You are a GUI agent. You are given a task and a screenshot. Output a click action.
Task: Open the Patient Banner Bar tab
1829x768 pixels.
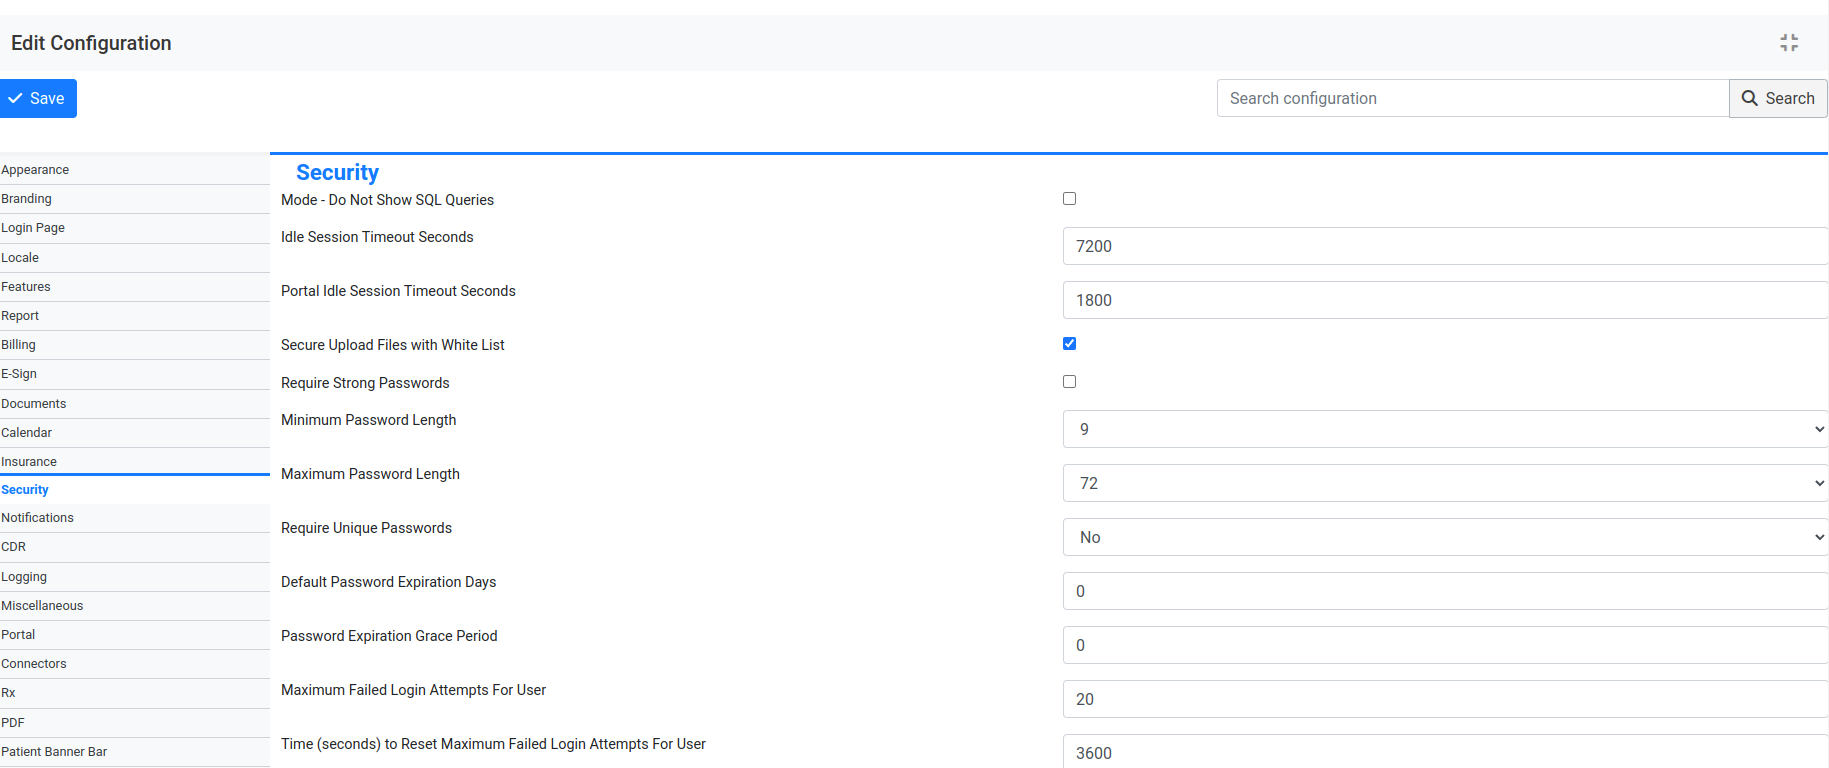[54, 752]
